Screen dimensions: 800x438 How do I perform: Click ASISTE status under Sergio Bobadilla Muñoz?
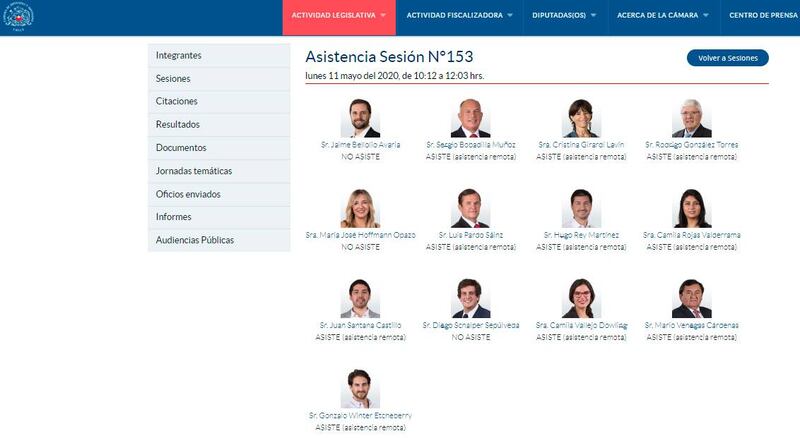(470, 157)
